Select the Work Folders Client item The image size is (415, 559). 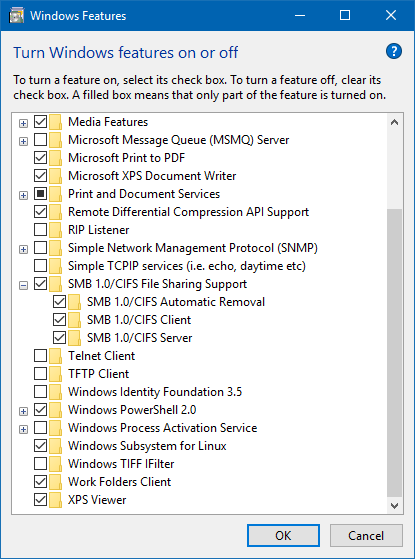(x=119, y=482)
